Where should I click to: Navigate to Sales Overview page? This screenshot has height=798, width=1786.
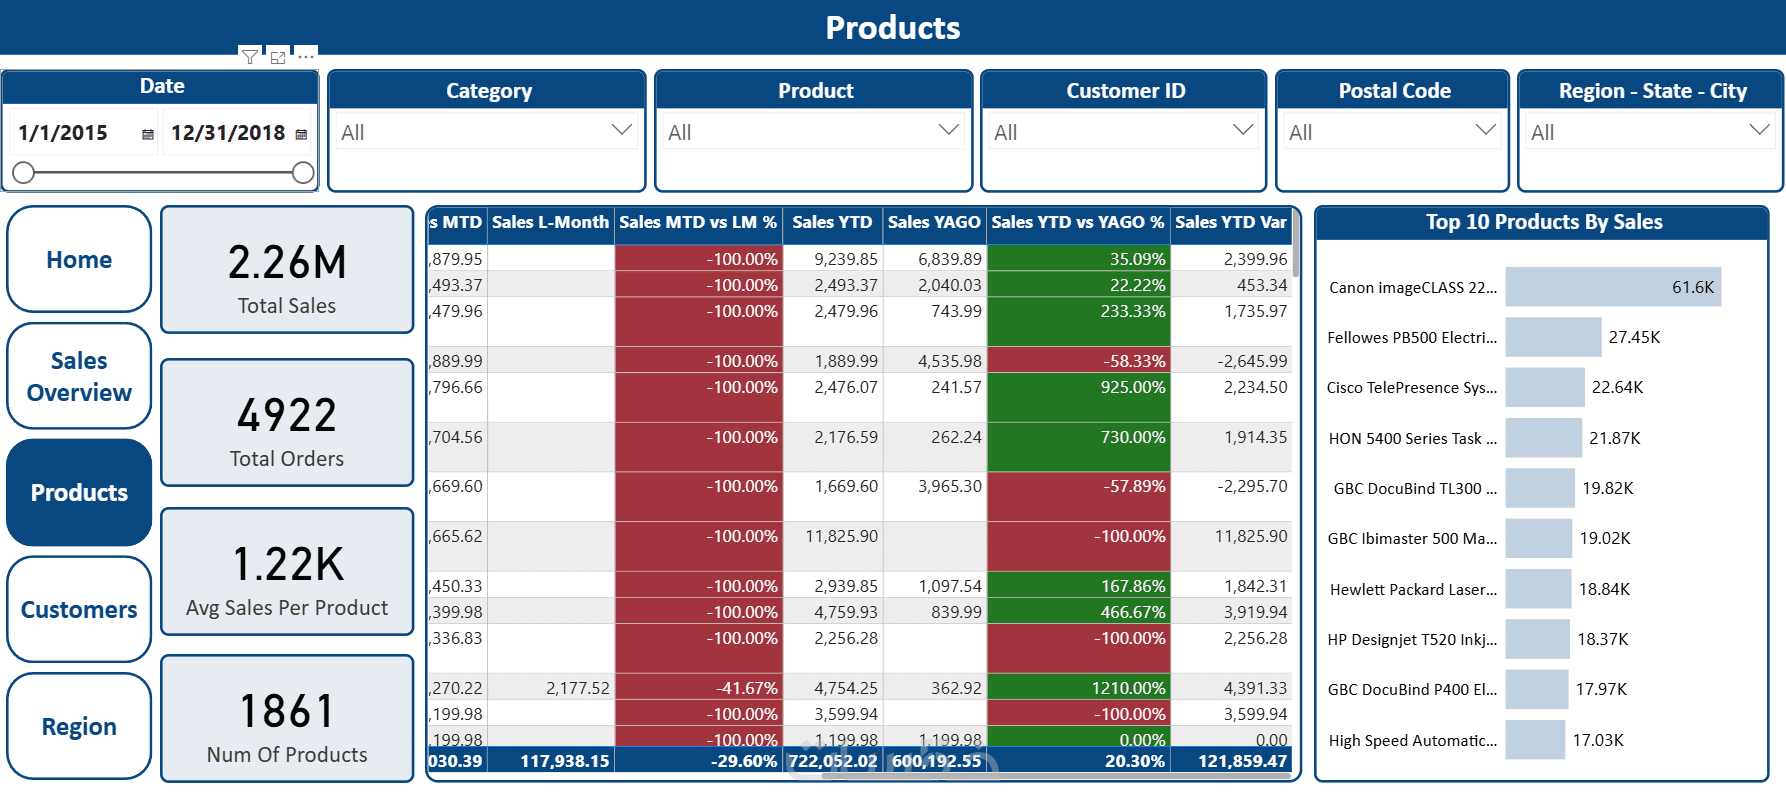[79, 376]
